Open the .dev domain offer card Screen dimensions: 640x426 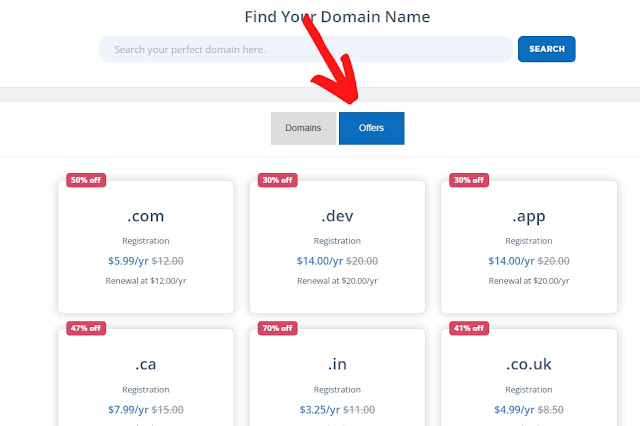(337, 247)
